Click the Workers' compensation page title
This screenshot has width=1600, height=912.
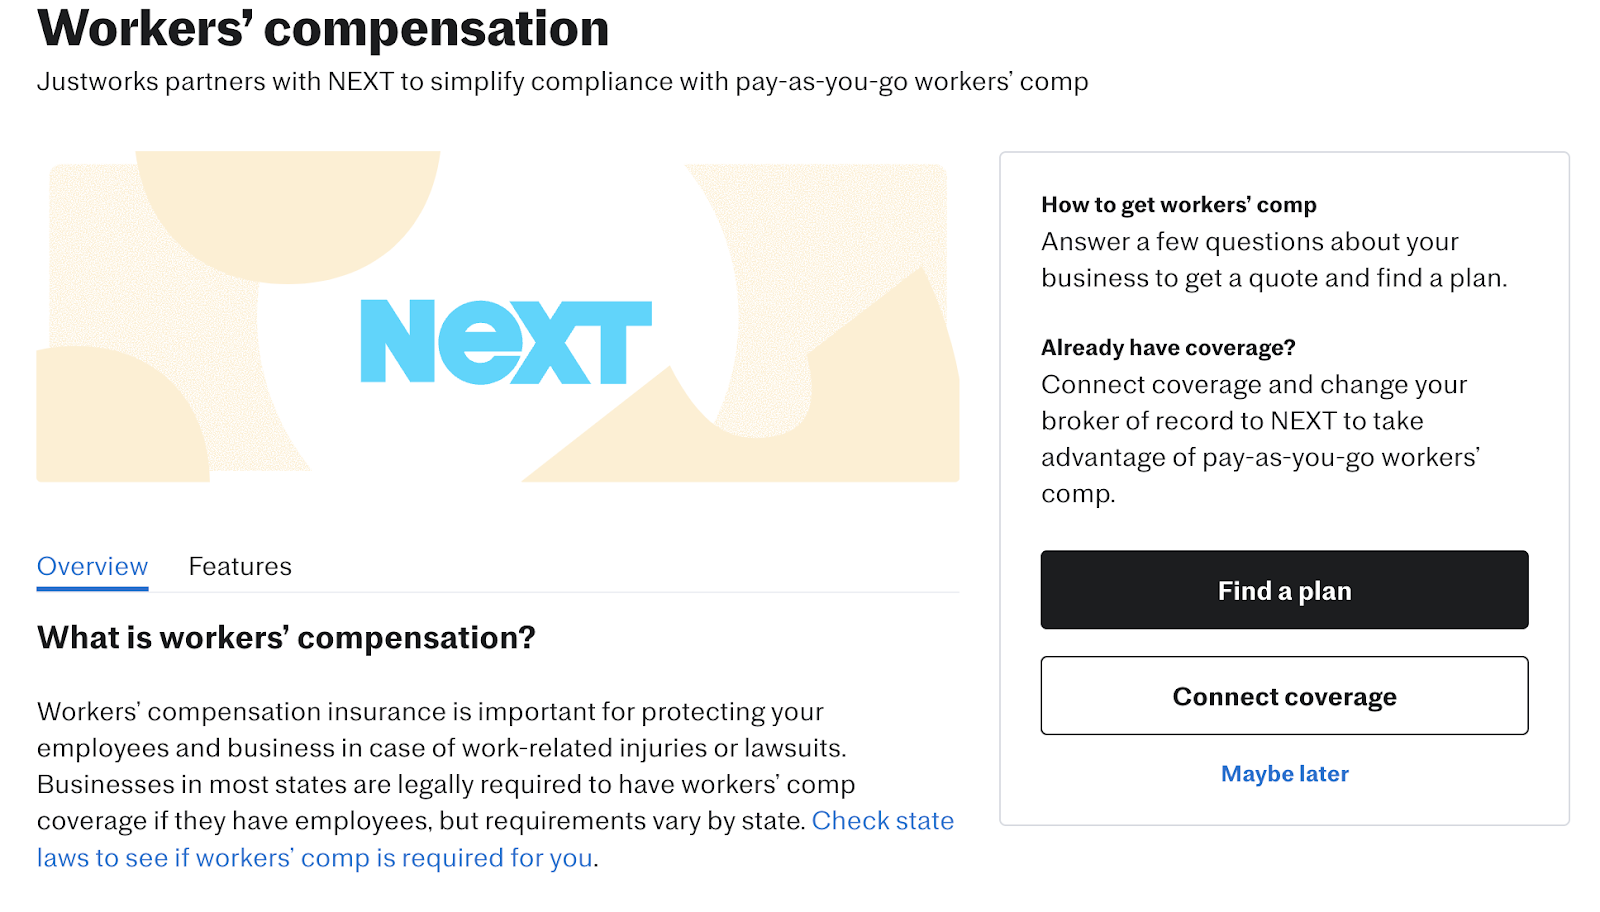click(323, 28)
